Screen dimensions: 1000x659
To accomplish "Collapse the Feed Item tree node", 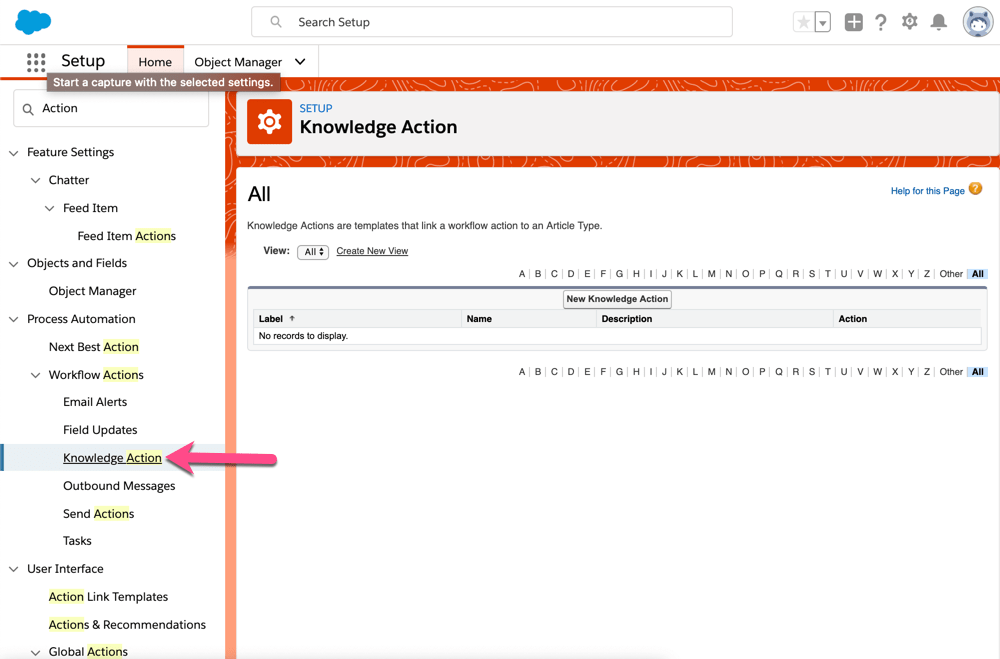I will click(49, 209).
